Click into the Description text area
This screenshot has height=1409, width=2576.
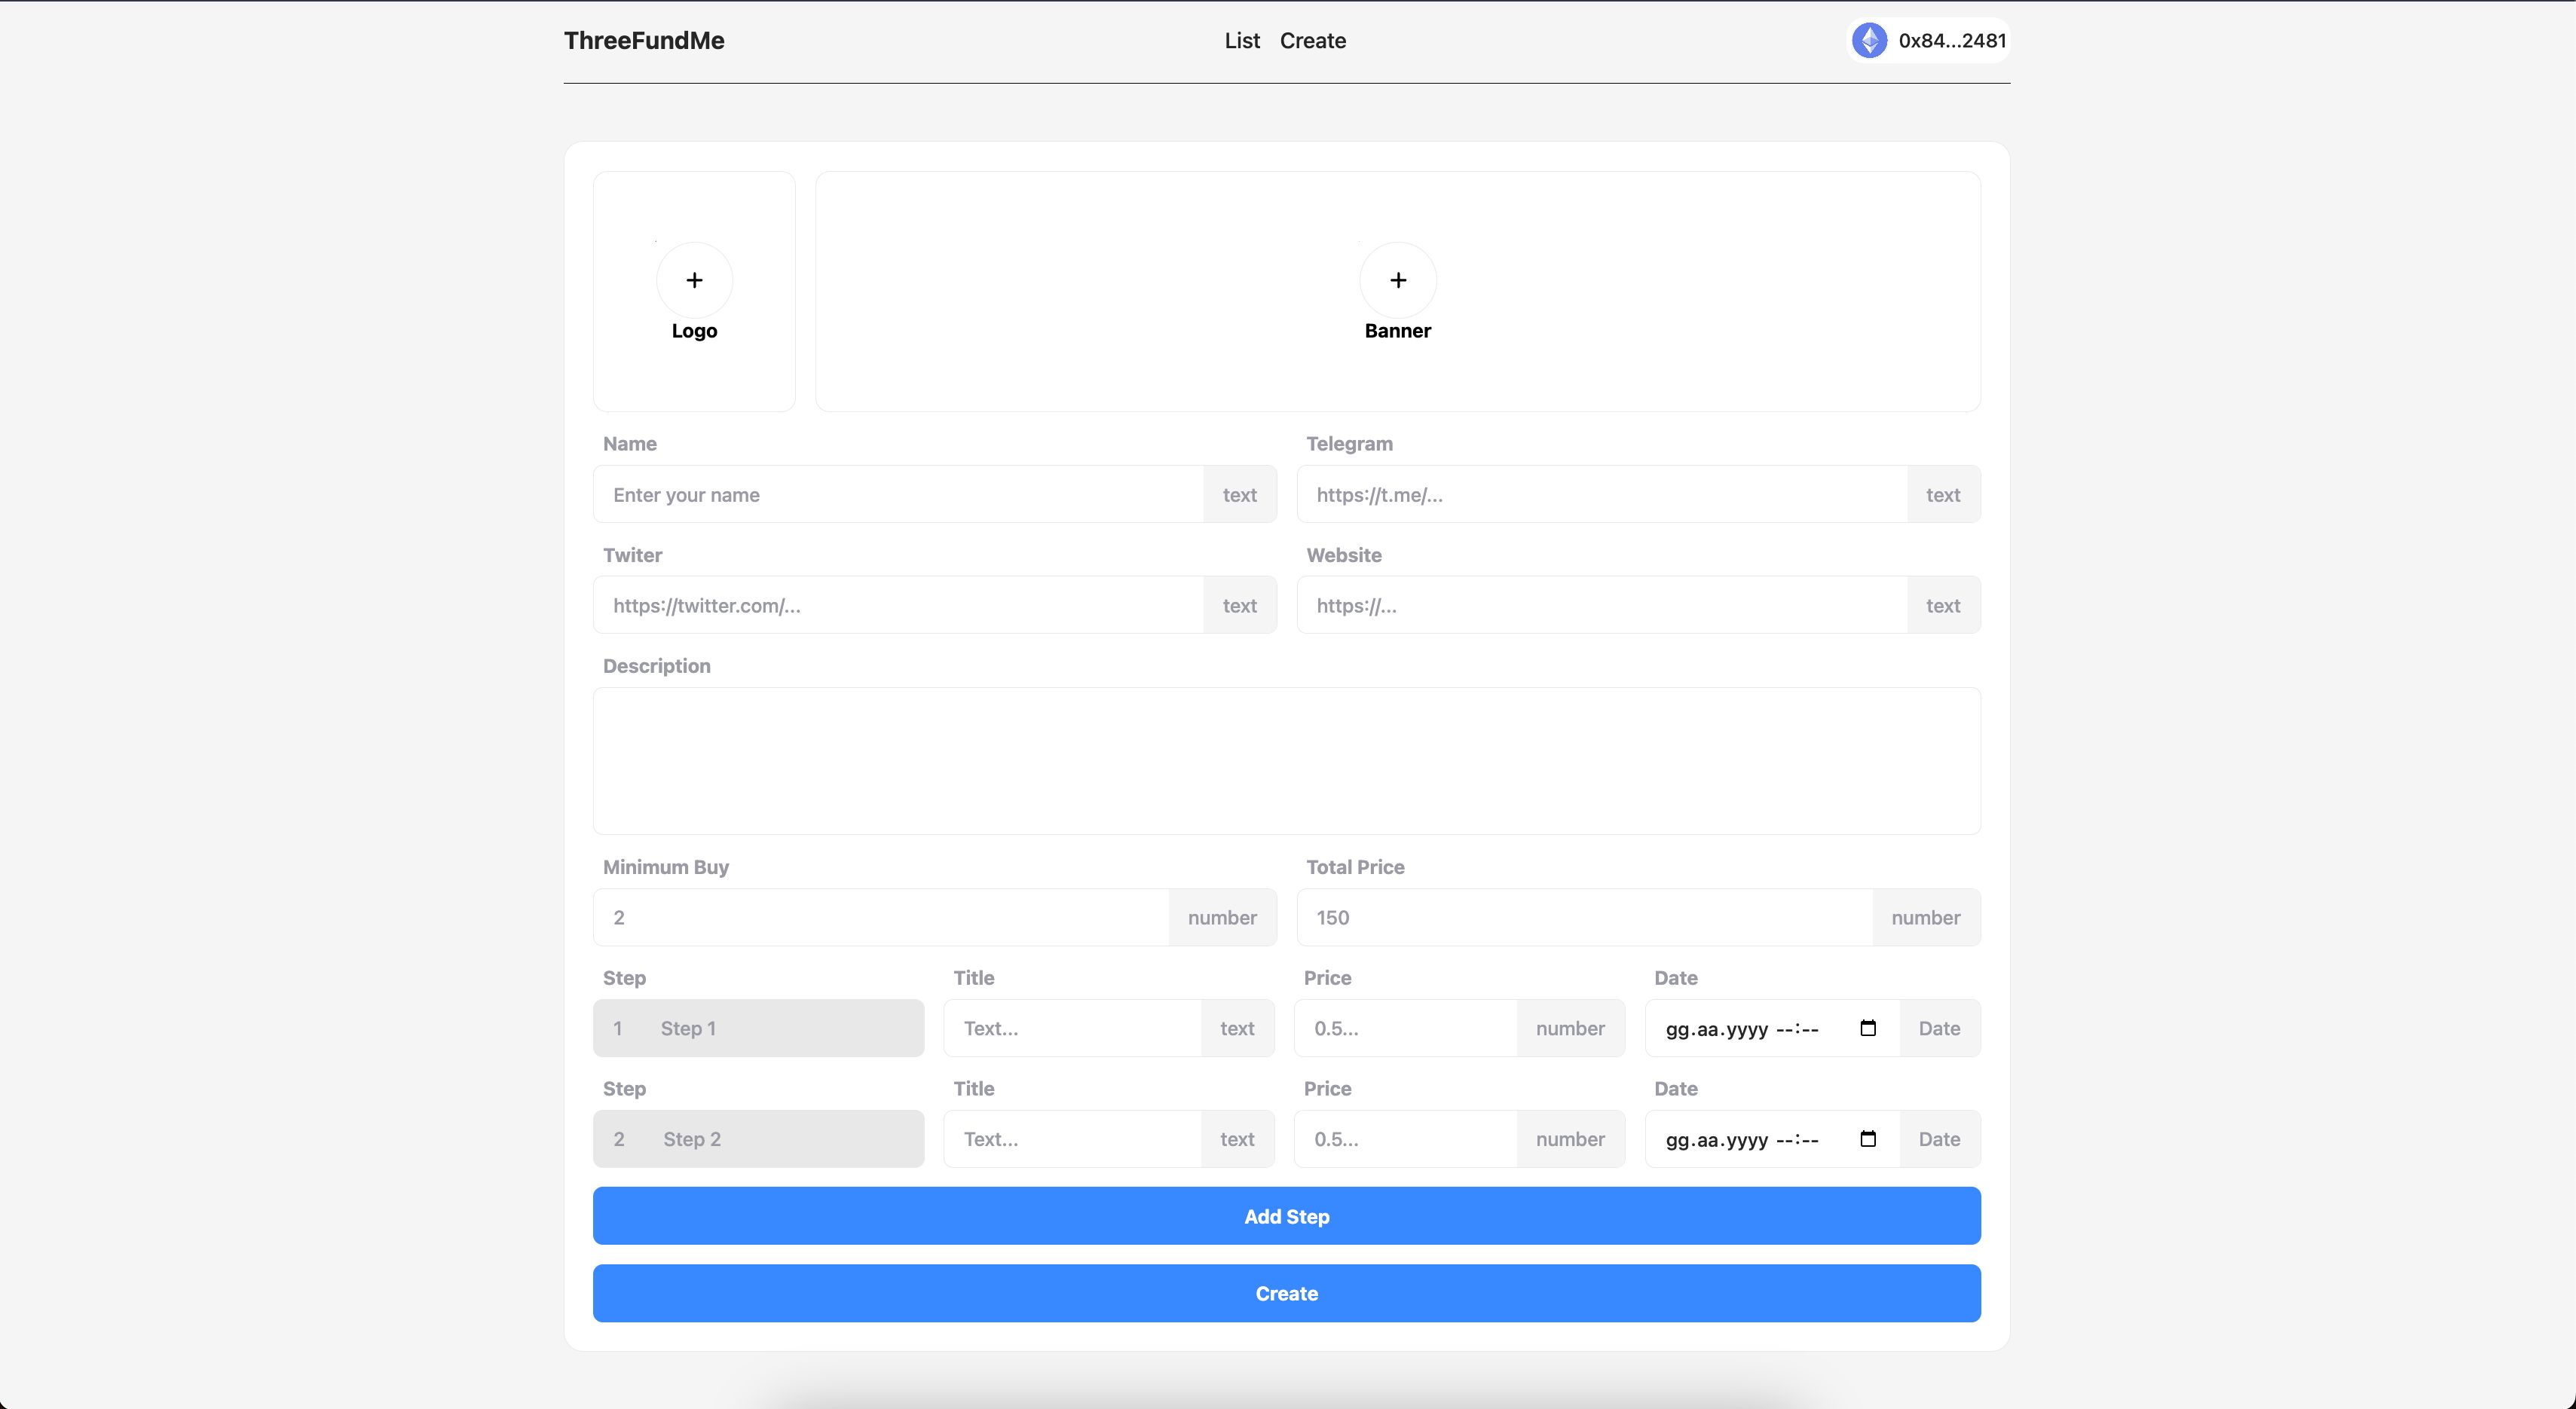click(x=1286, y=761)
